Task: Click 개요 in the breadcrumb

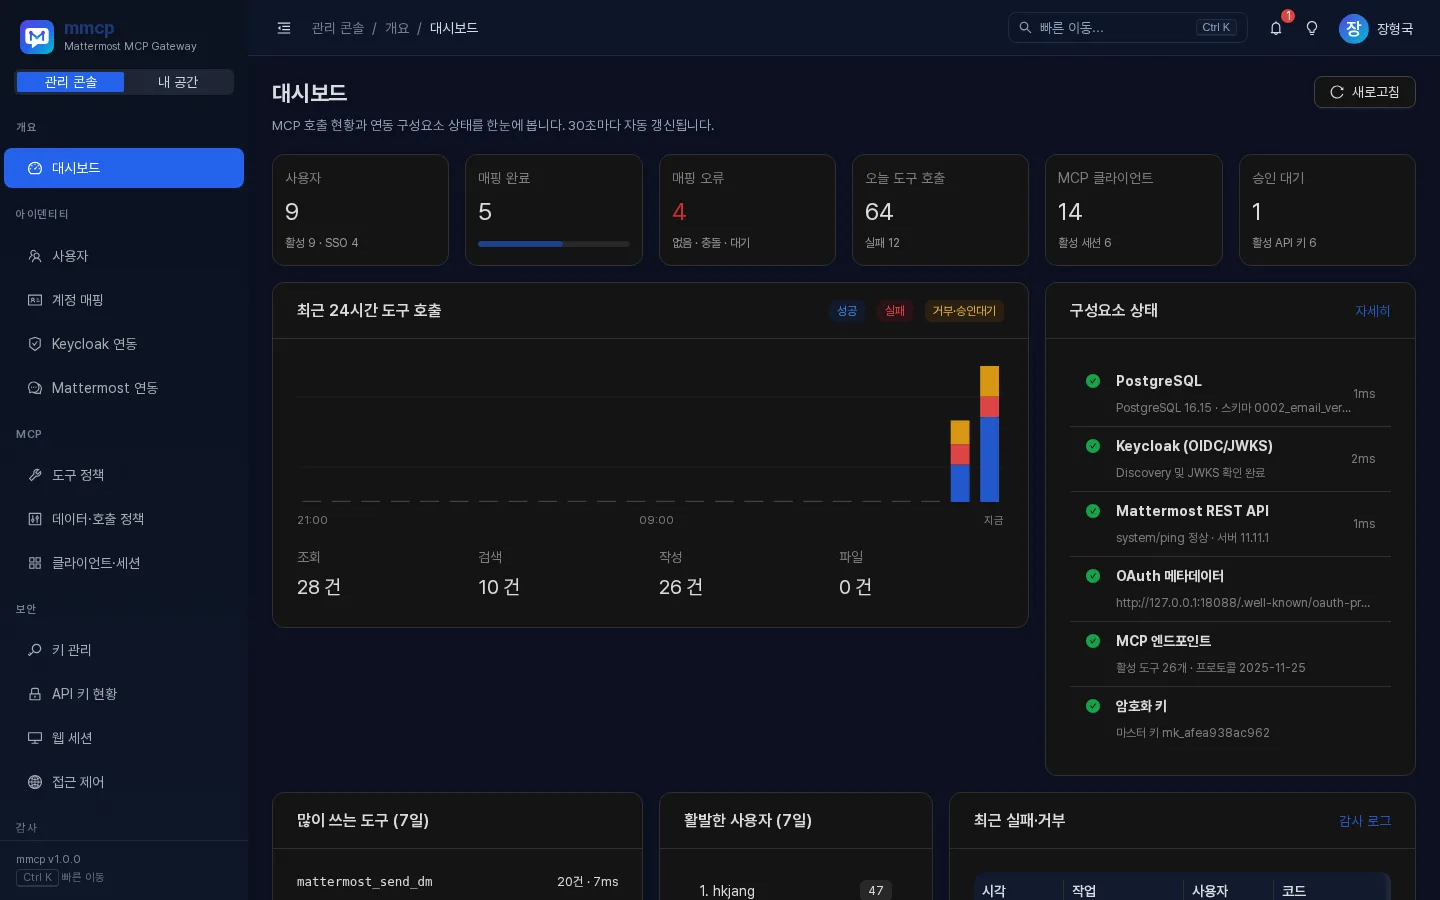Action: [397, 28]
